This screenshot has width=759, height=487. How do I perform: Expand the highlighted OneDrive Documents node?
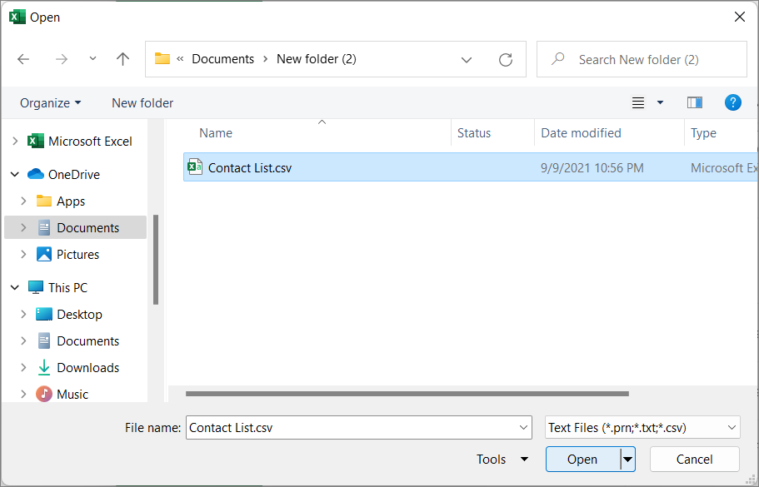coord(23,228)
